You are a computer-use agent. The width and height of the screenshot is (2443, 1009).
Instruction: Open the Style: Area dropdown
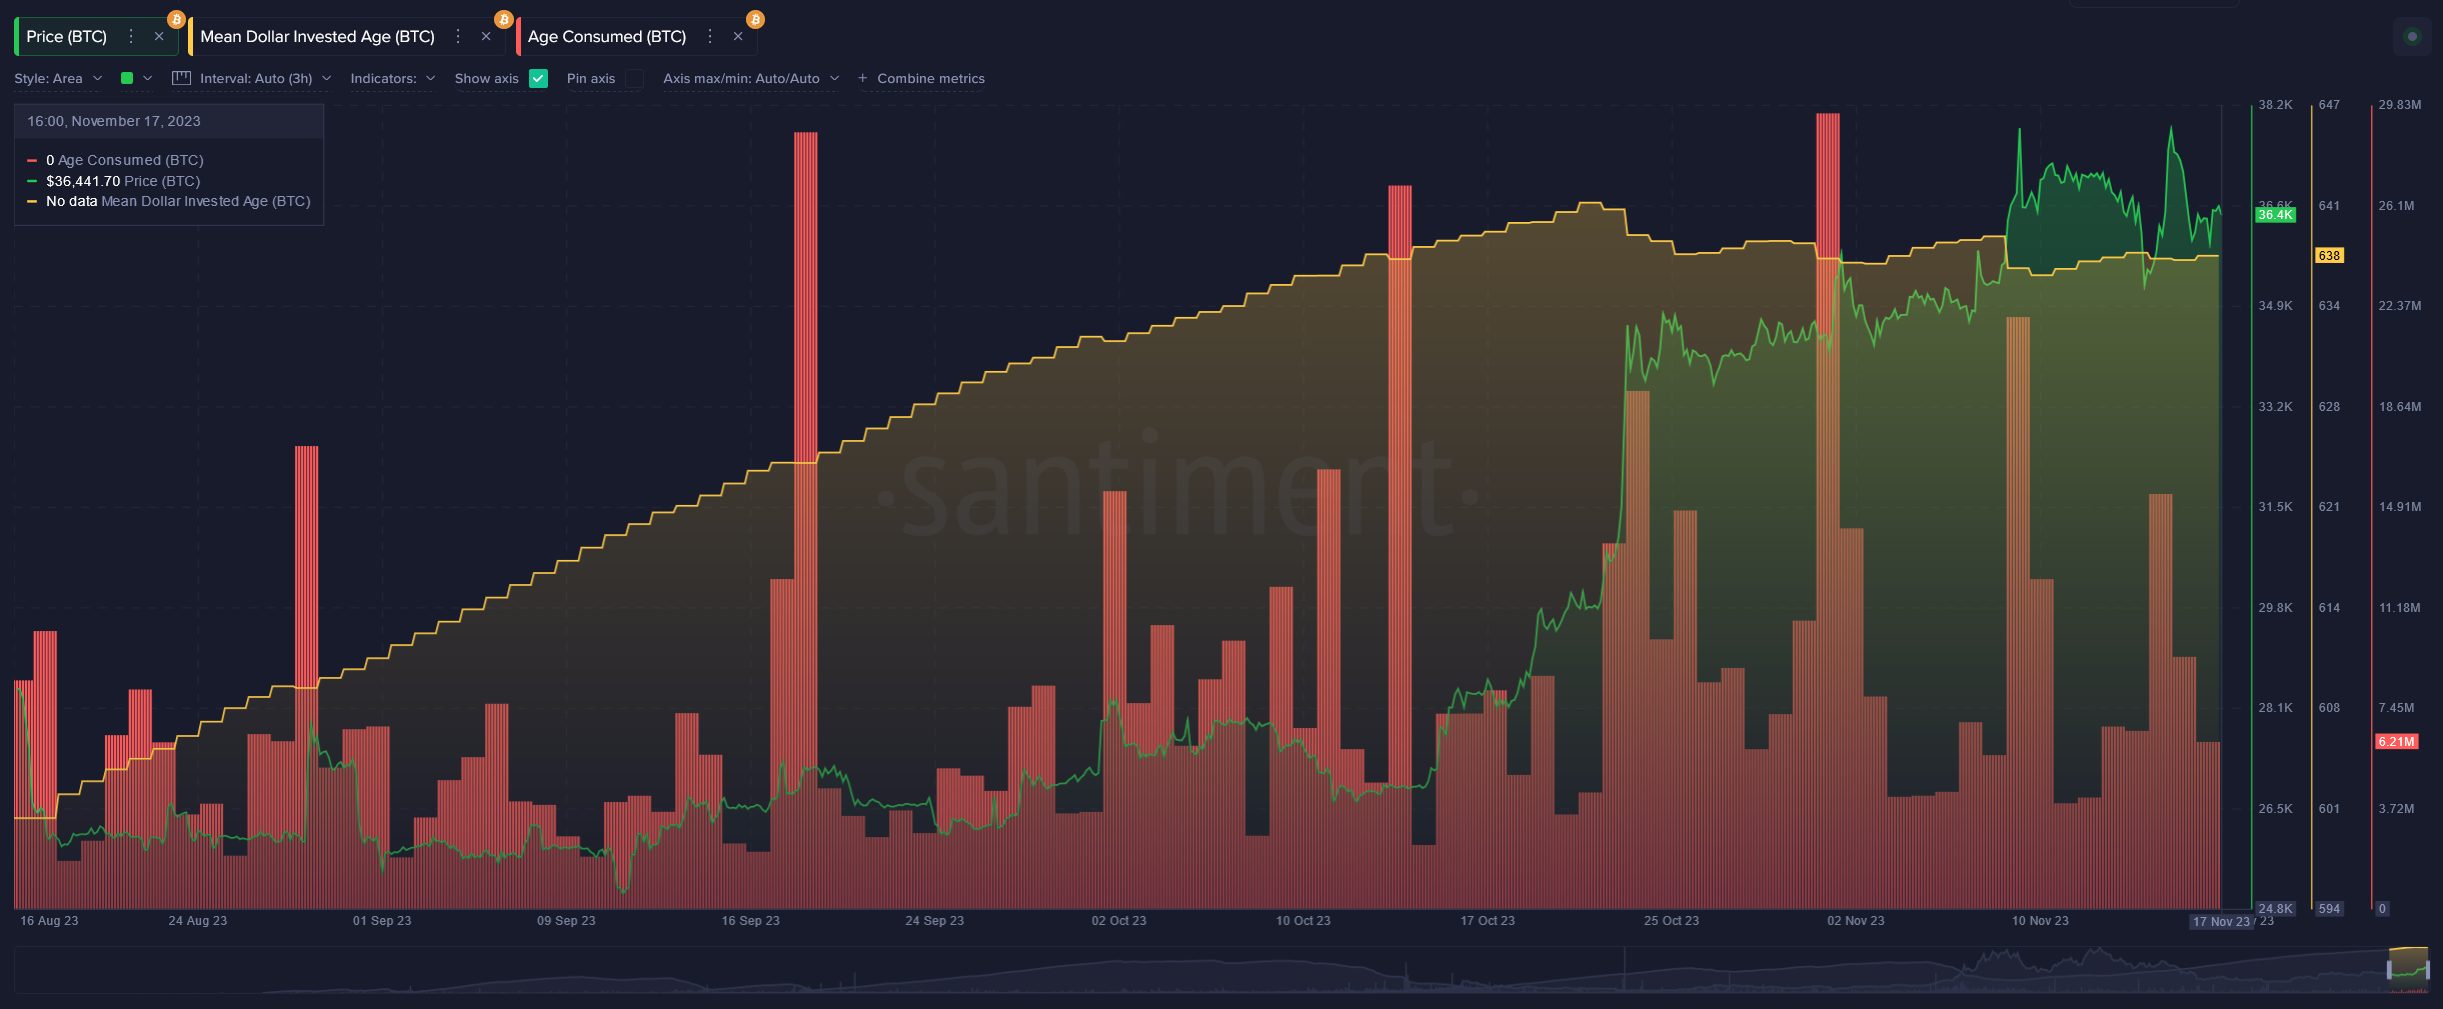point(58,78)
